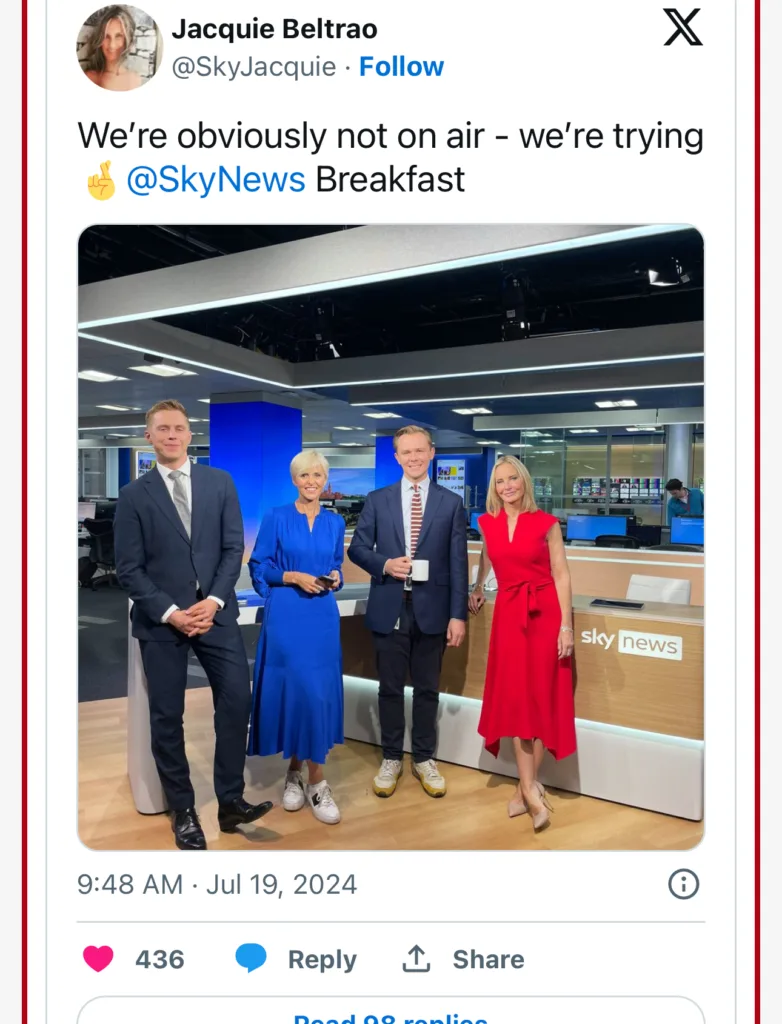This screenshot has width=782, height=1024.
Task: Click the share upload arrow icon
Action: click(x=415, y=958)
